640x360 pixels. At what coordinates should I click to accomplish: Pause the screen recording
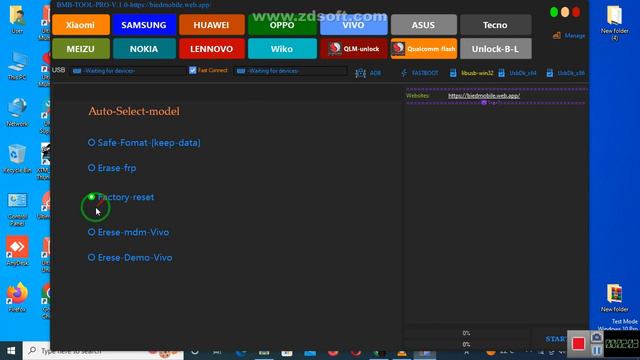point(596,350)
